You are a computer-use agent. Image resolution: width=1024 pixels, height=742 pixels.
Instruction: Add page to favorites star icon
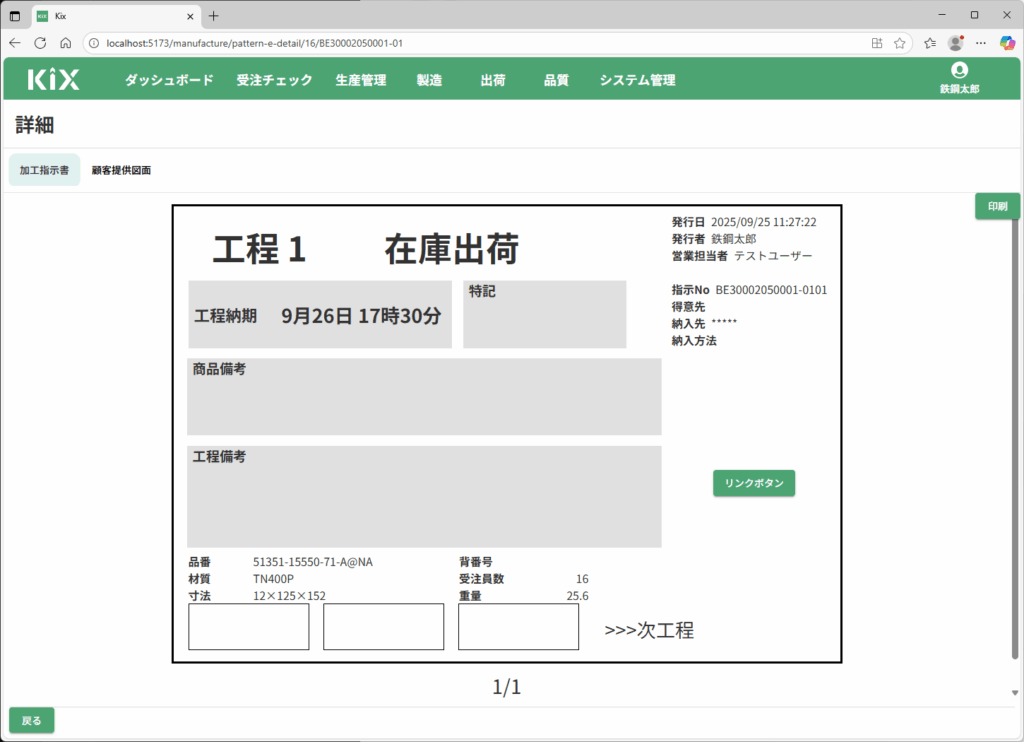(899, 43)
